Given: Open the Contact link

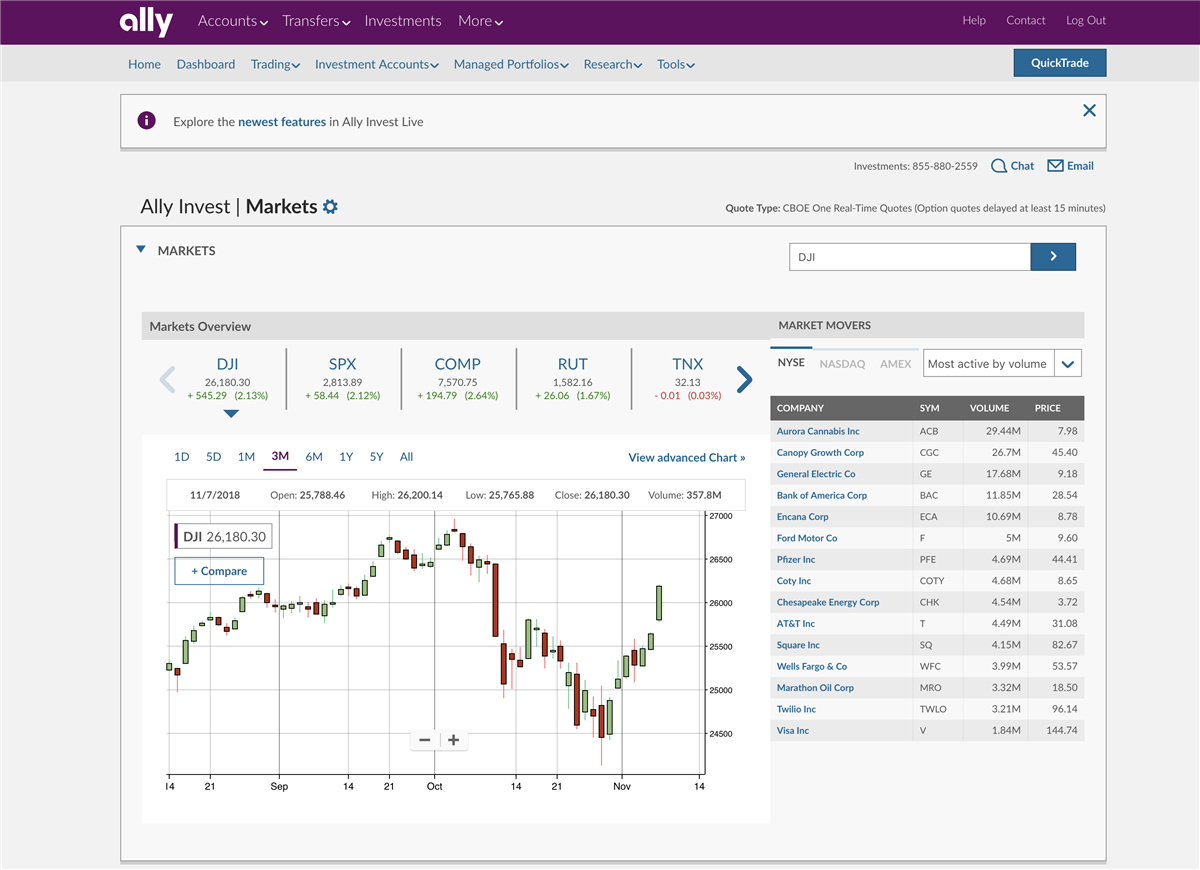Looking at the screenshot, I should [1026, 20].
